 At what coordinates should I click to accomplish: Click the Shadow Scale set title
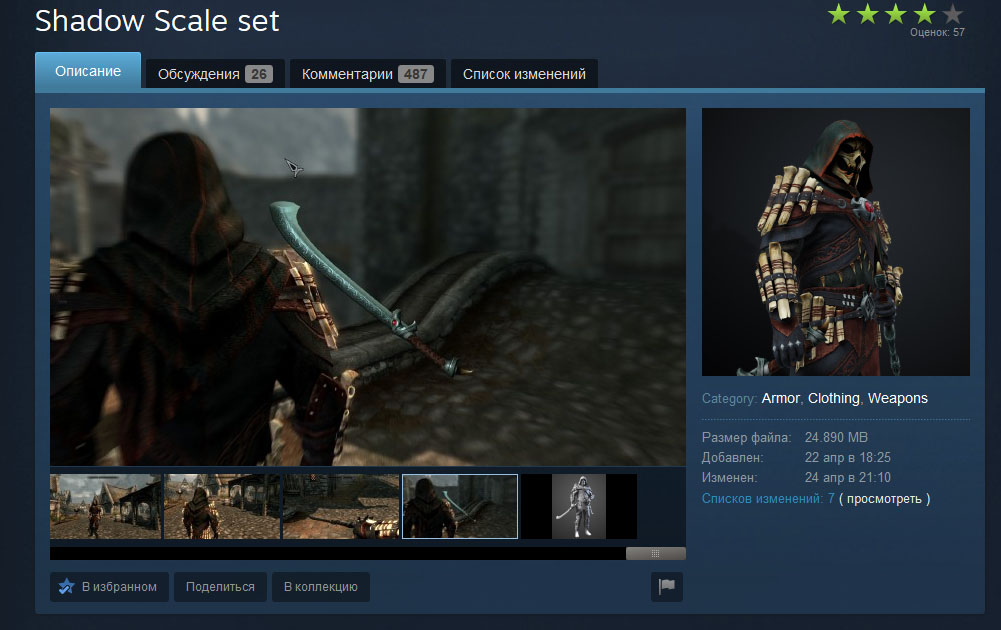coord(157,21)
